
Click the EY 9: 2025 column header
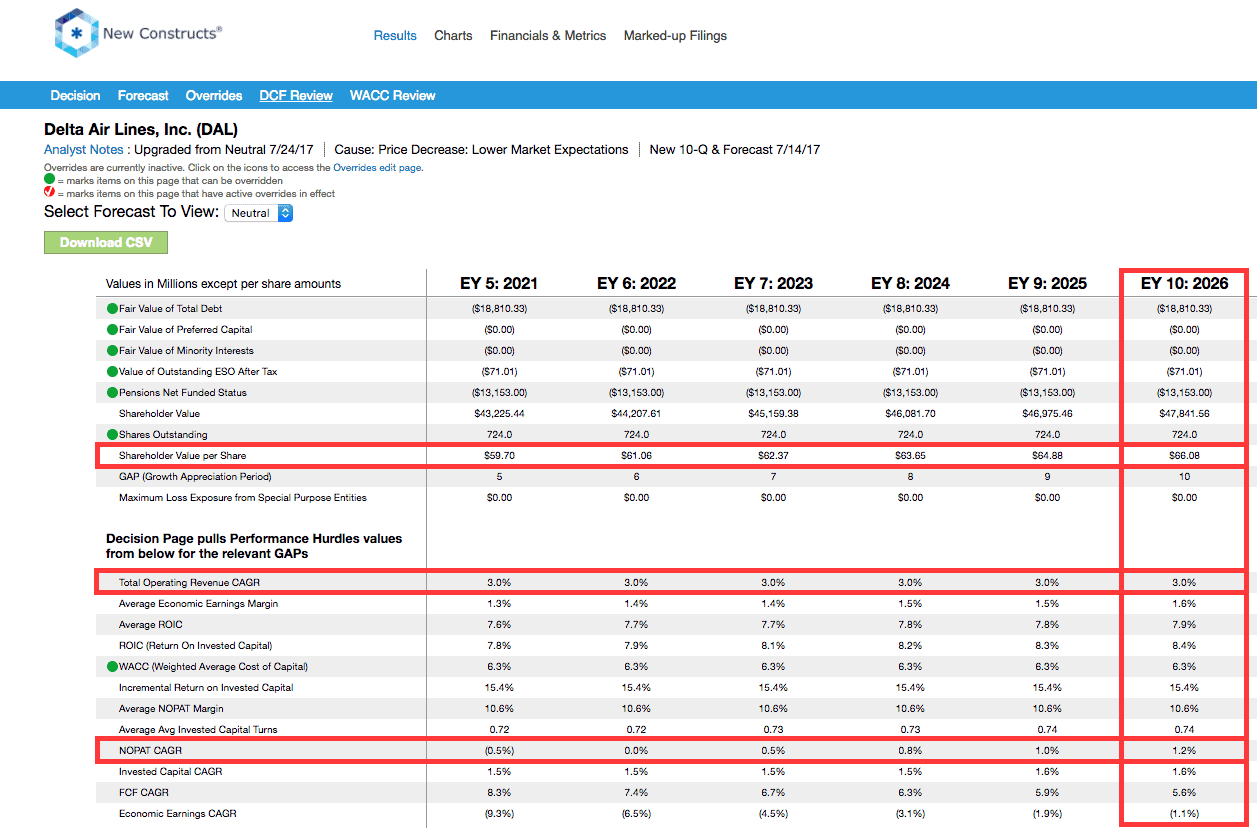(x=1047, y=283)
